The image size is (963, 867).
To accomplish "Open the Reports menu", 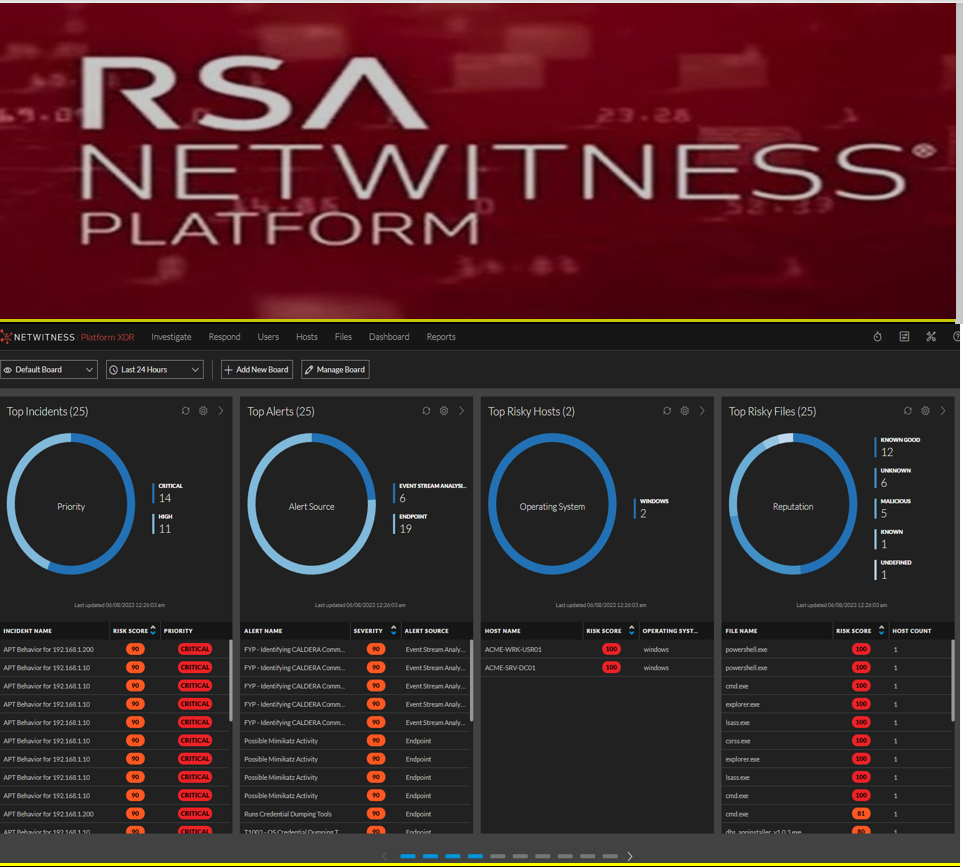I will (441, 336).
